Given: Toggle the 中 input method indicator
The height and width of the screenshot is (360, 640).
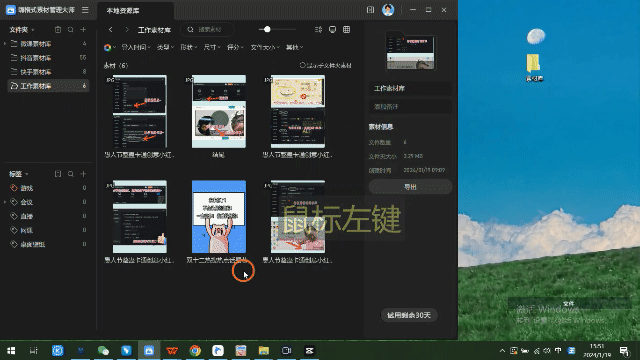Looking at the screenshot, I should pyautogui.click(x=558, y=351).
